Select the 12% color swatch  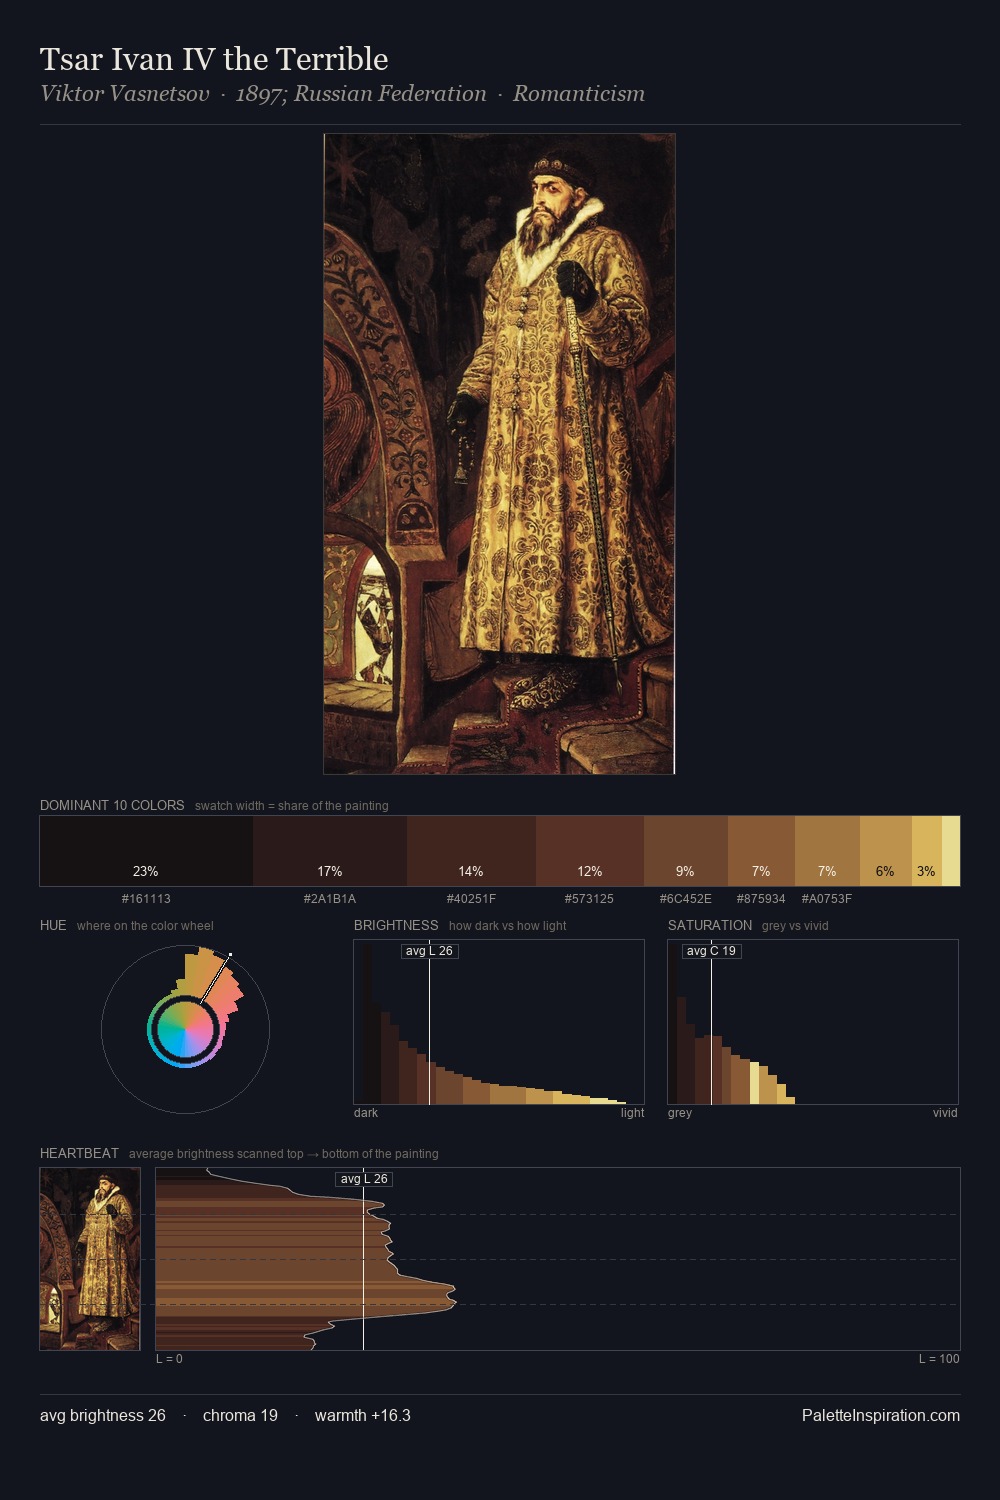pos(590,851)
